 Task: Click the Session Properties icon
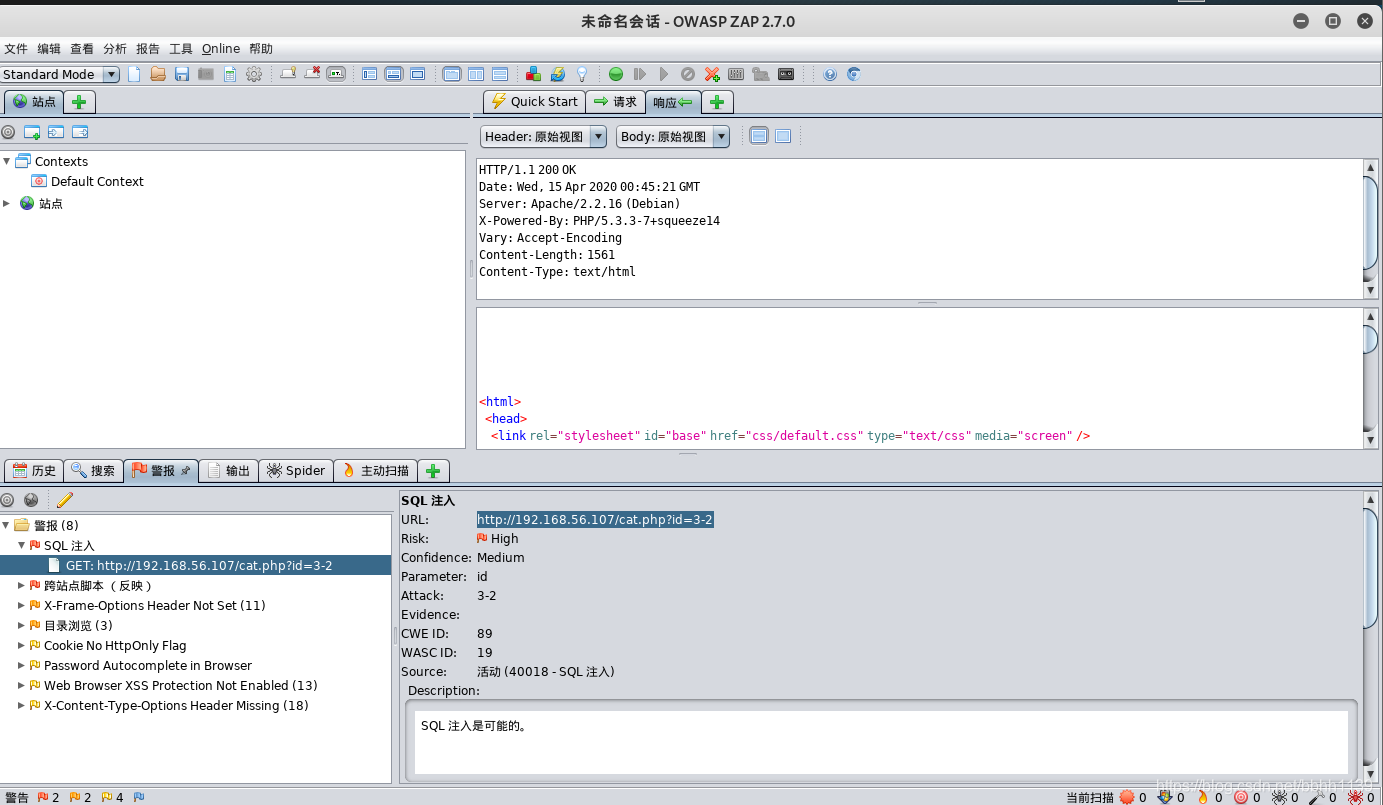click(x=230, y=74)
